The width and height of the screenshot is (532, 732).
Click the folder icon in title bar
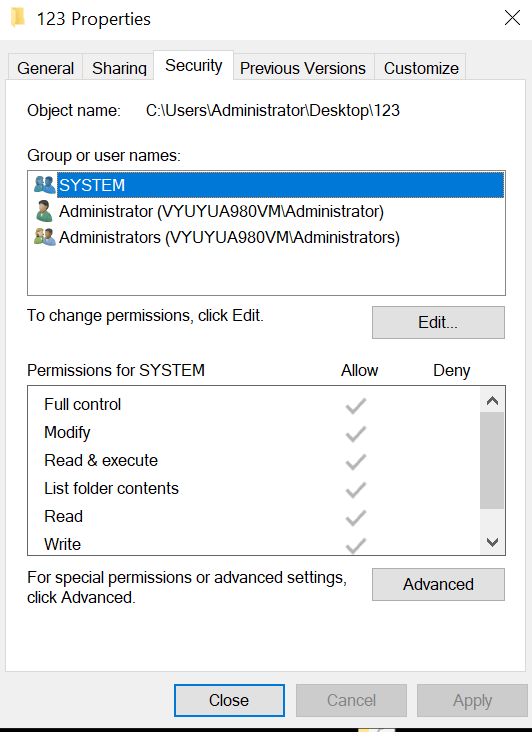(18, 18)
